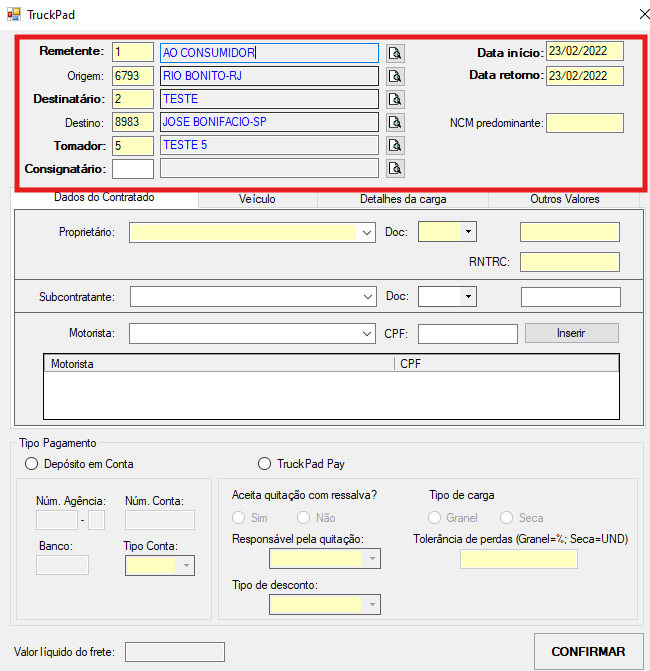Select the Depósito em Conta option

pyautogui.click(x=32, y=464)
